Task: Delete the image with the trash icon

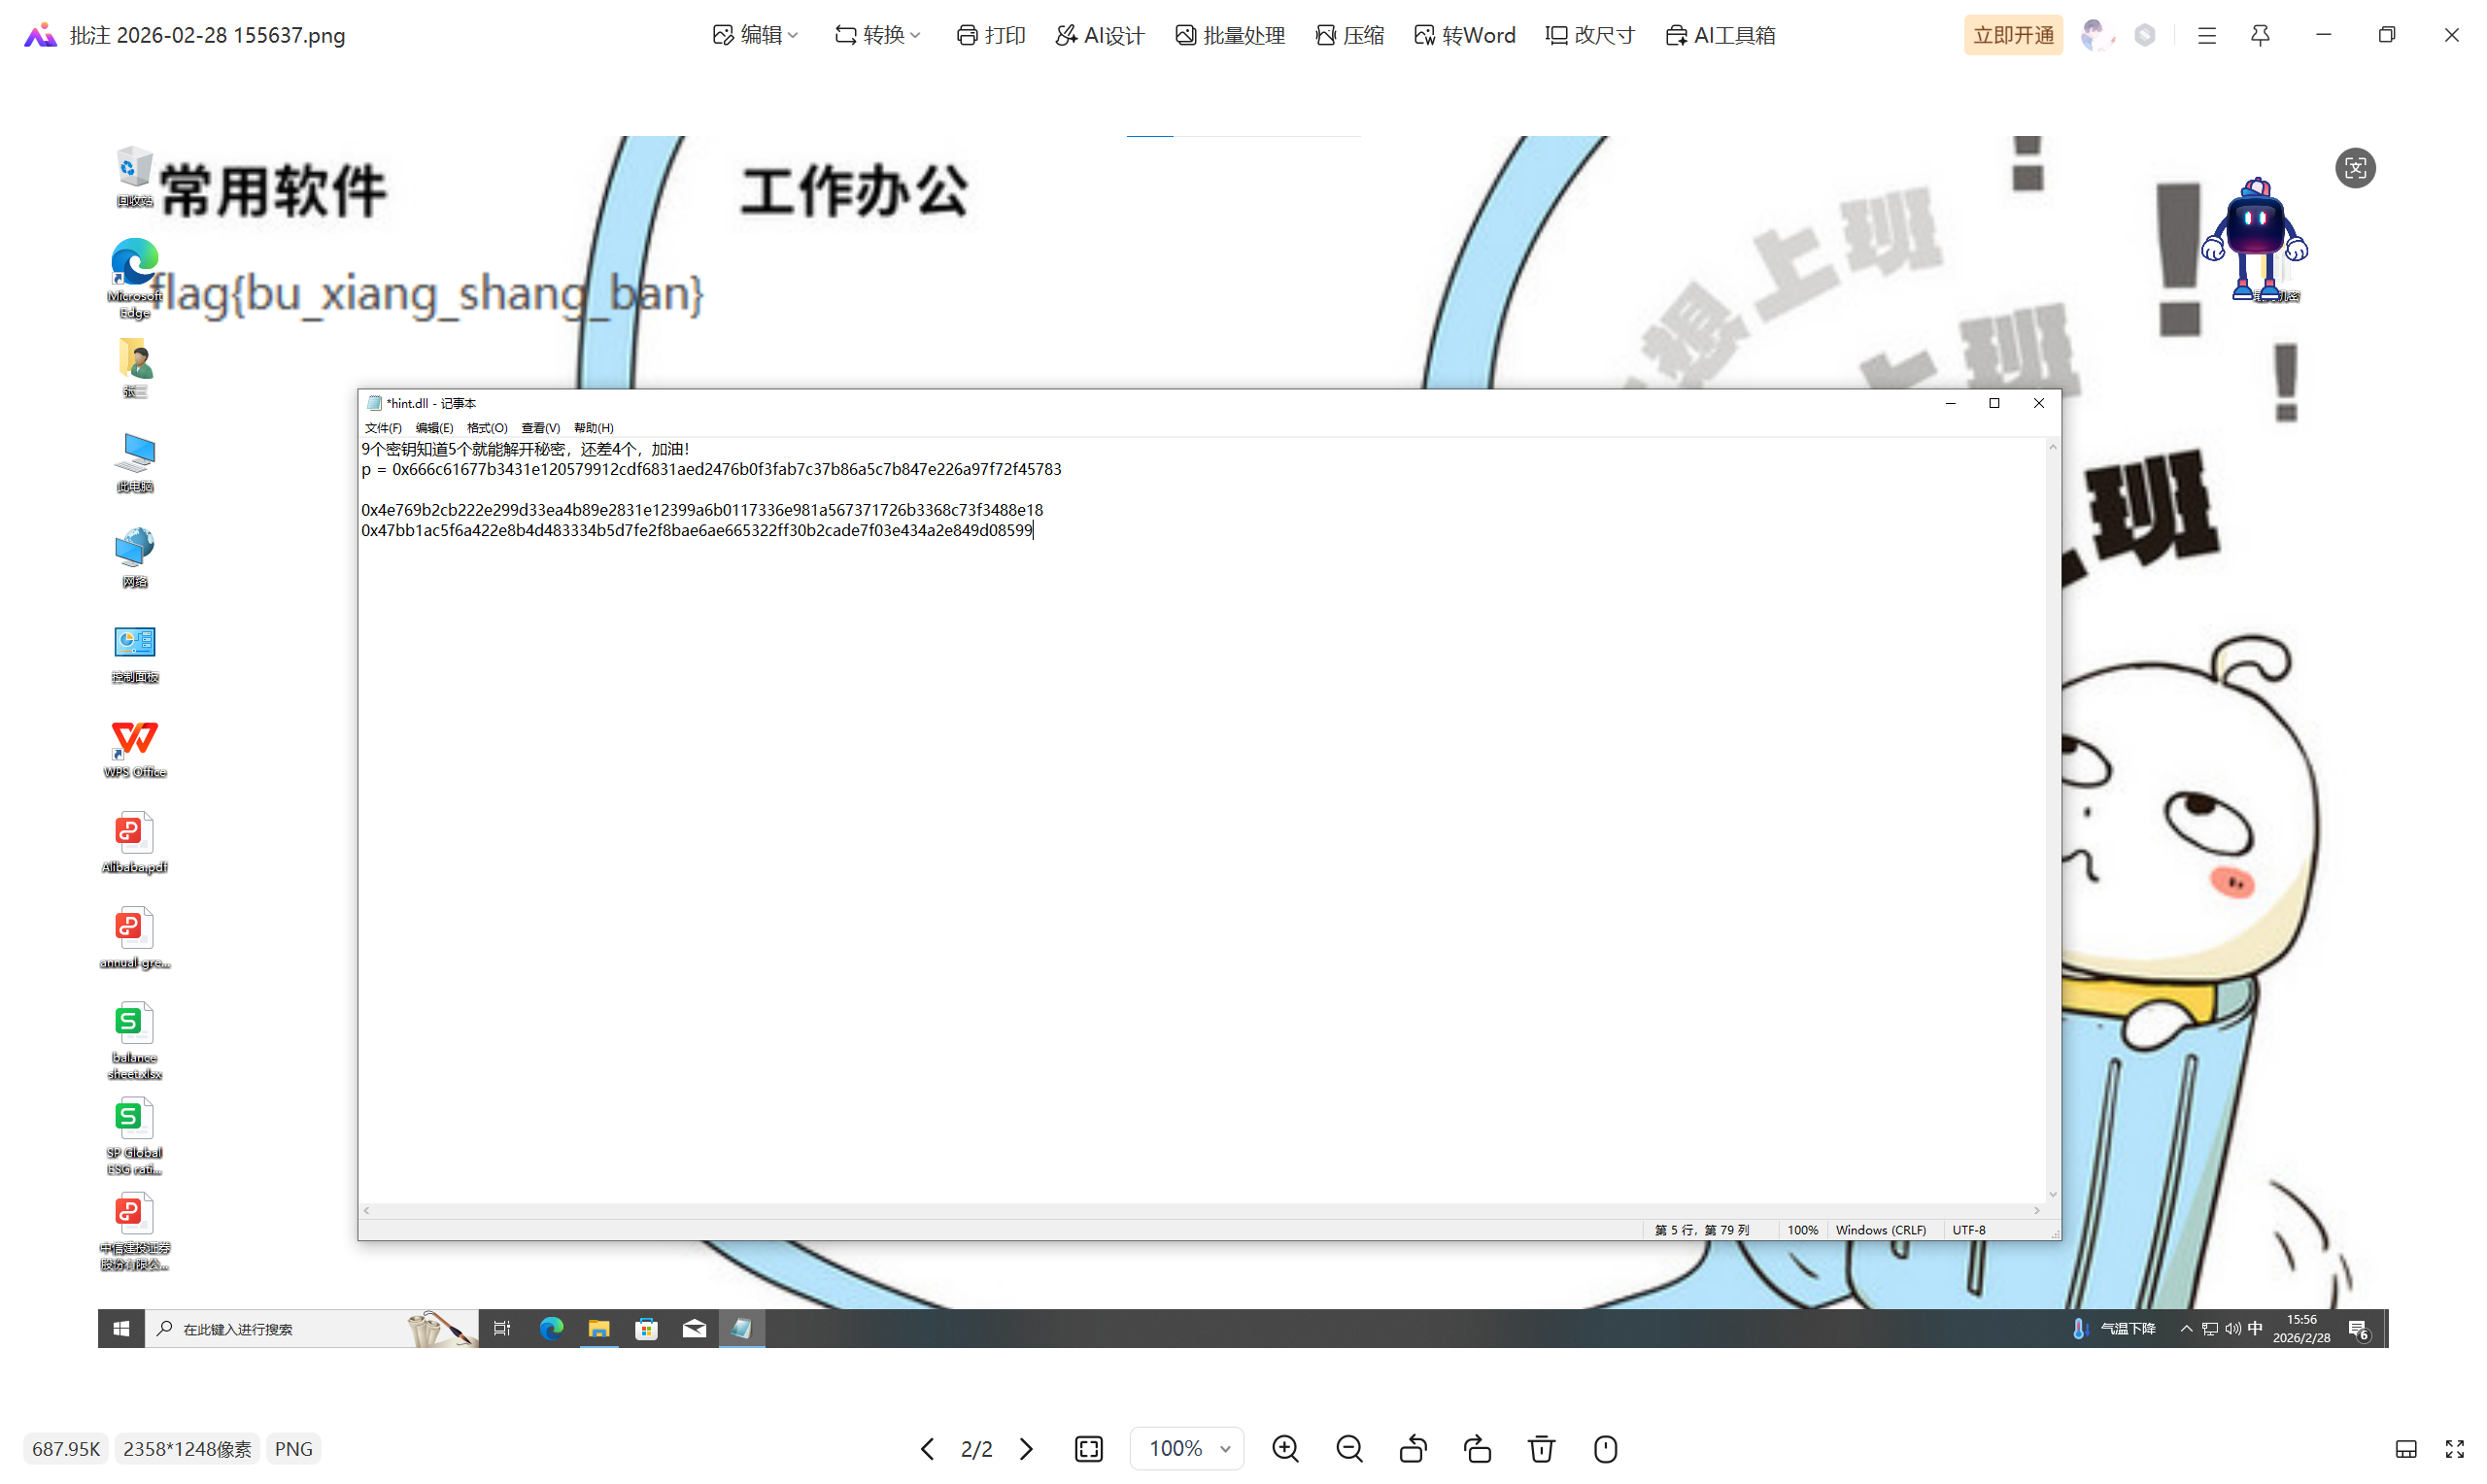Action: (1541, 1448)
